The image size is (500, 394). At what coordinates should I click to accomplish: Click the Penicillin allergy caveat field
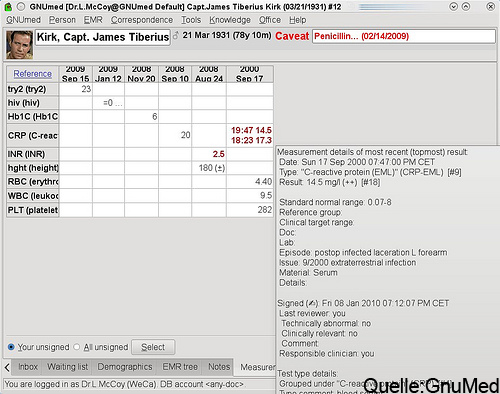click(x=404, y=36)
